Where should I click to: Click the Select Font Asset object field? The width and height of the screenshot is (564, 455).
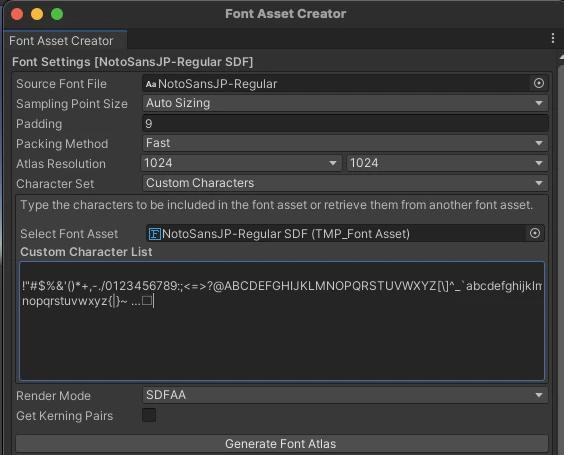tap(345, 234)
